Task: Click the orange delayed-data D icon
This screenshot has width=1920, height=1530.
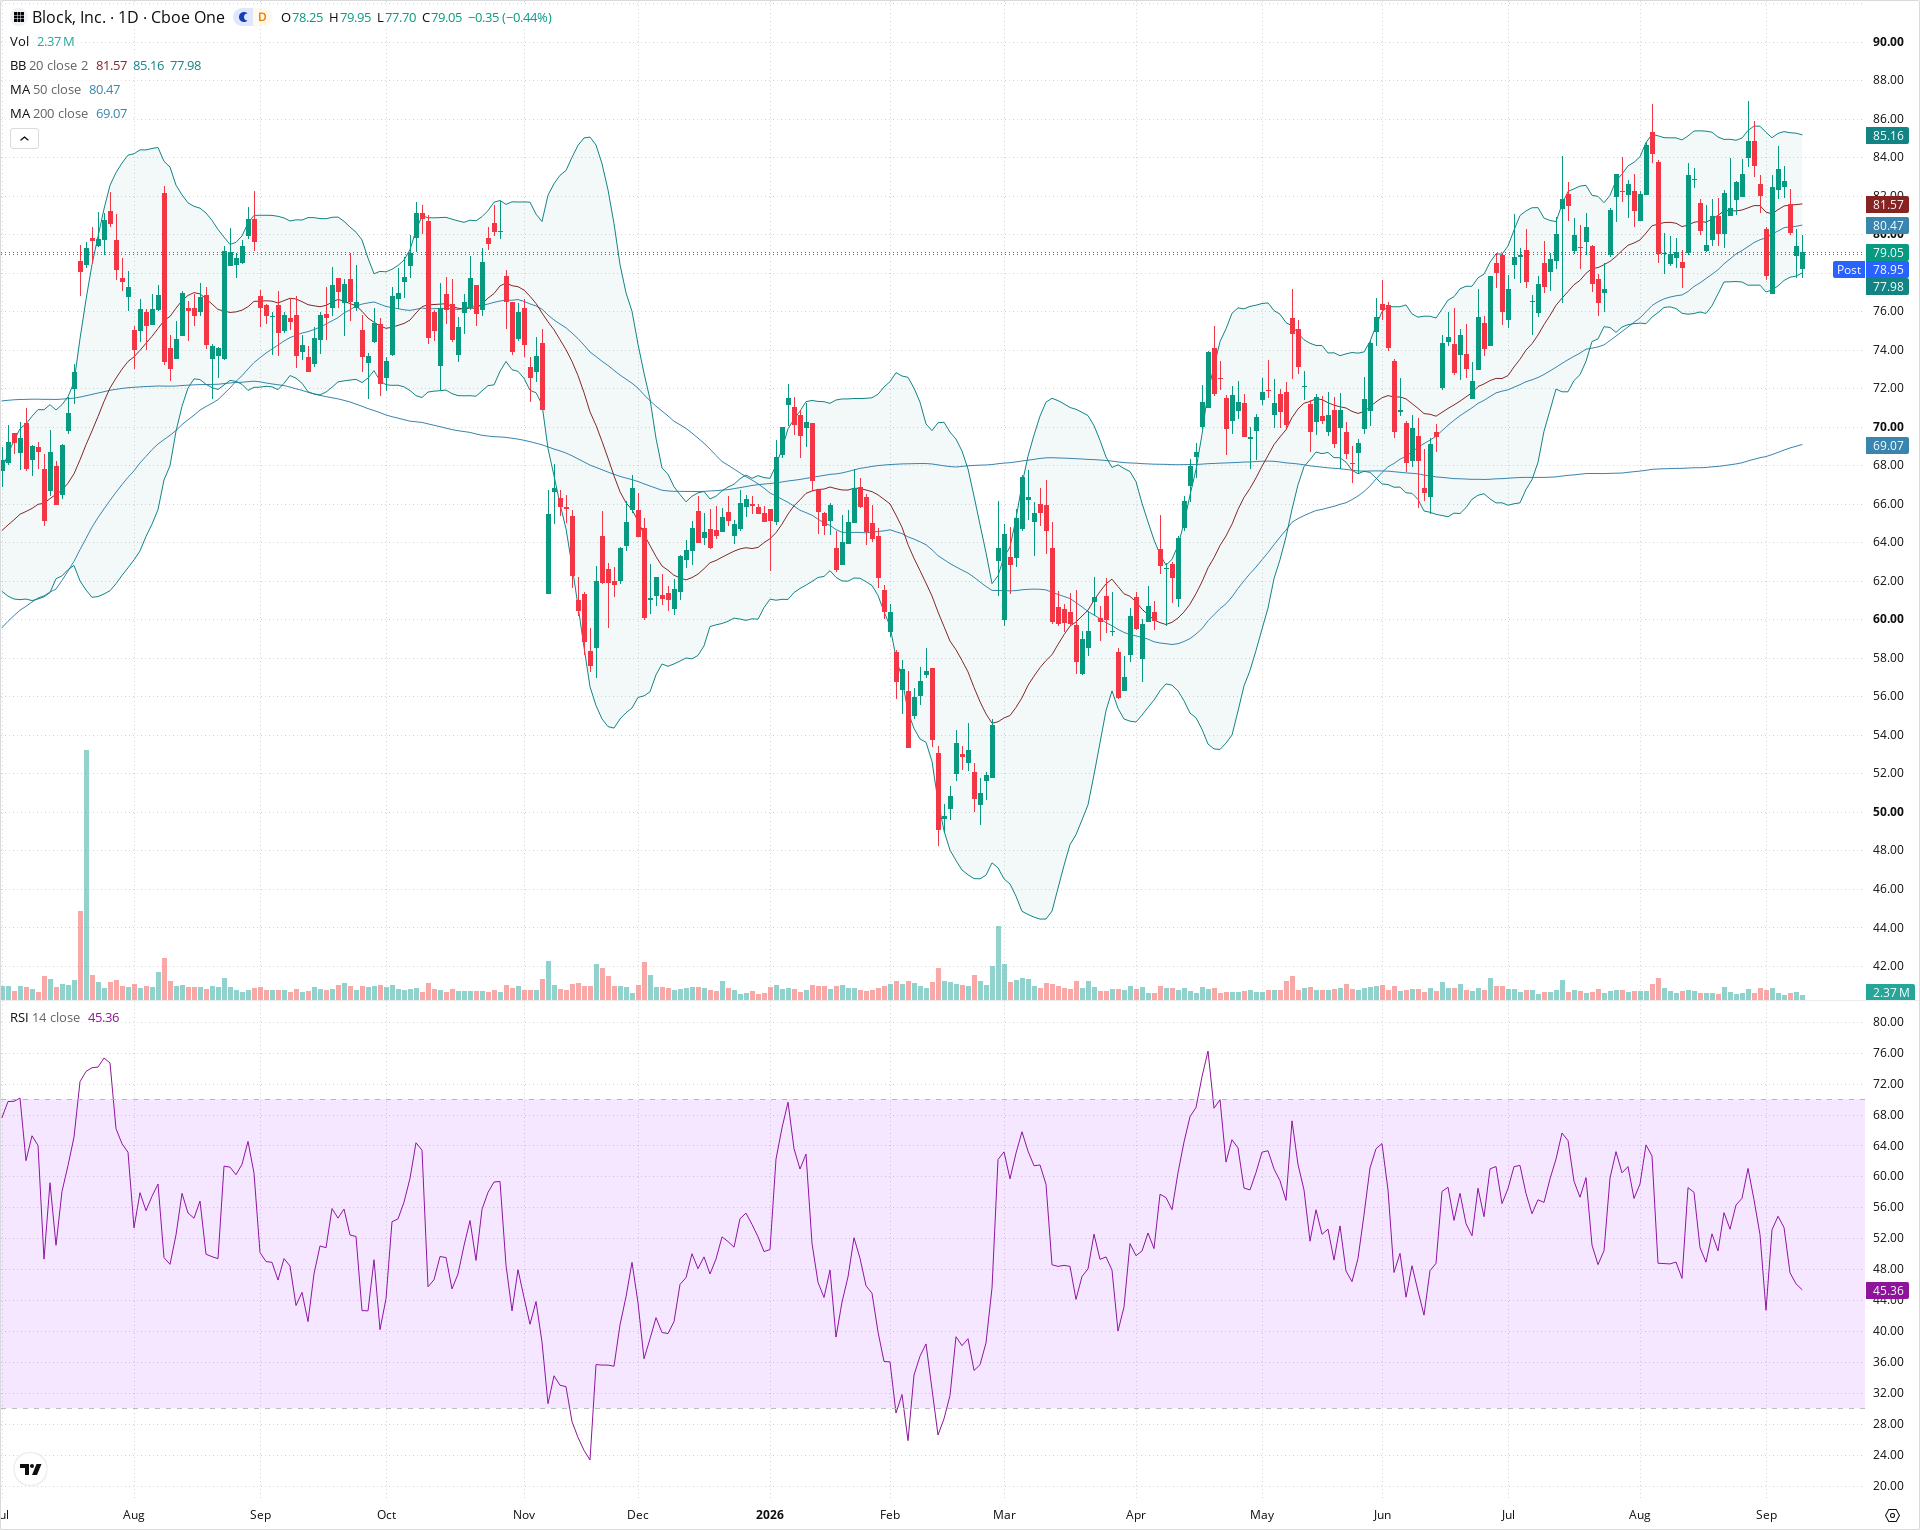Action: click(262, 17)
